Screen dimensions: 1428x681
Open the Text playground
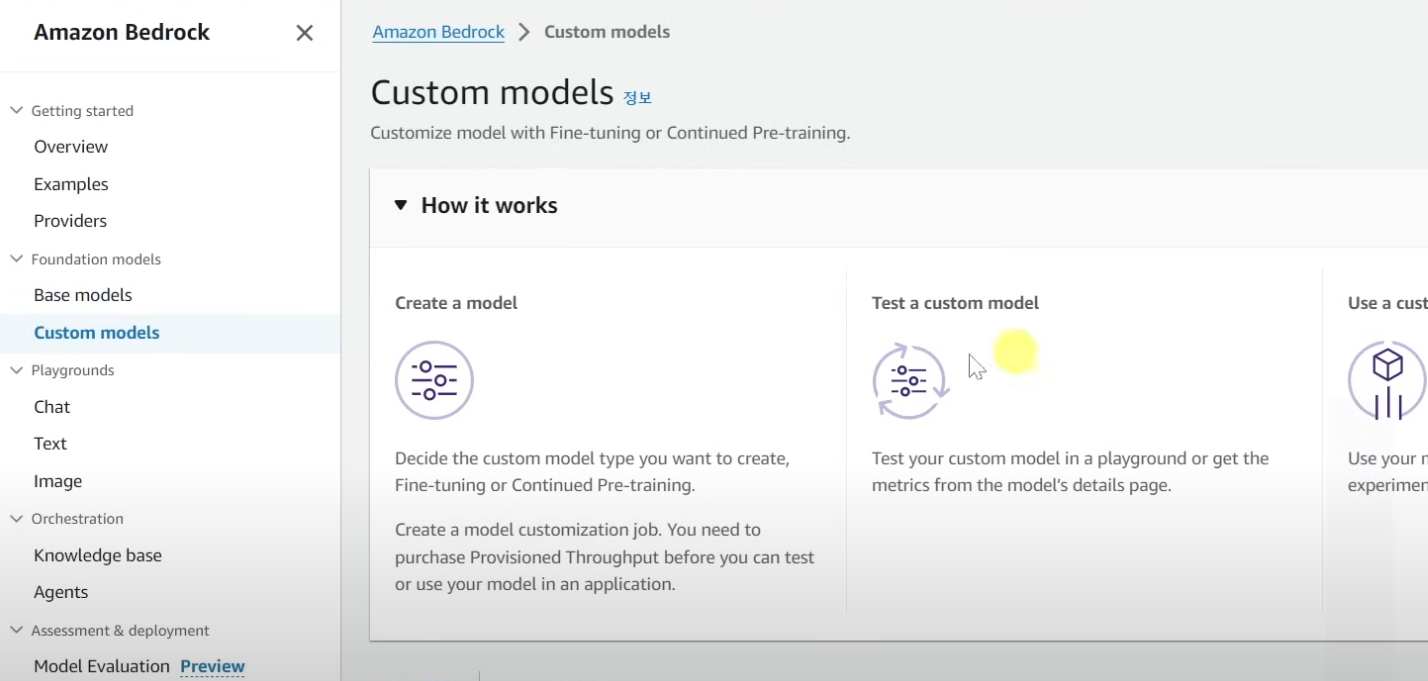click(x=50, y=444)
